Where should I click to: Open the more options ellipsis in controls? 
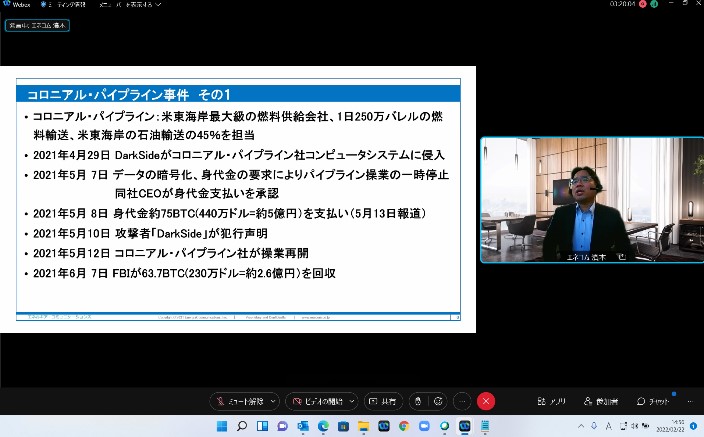(x=462, y=401)
